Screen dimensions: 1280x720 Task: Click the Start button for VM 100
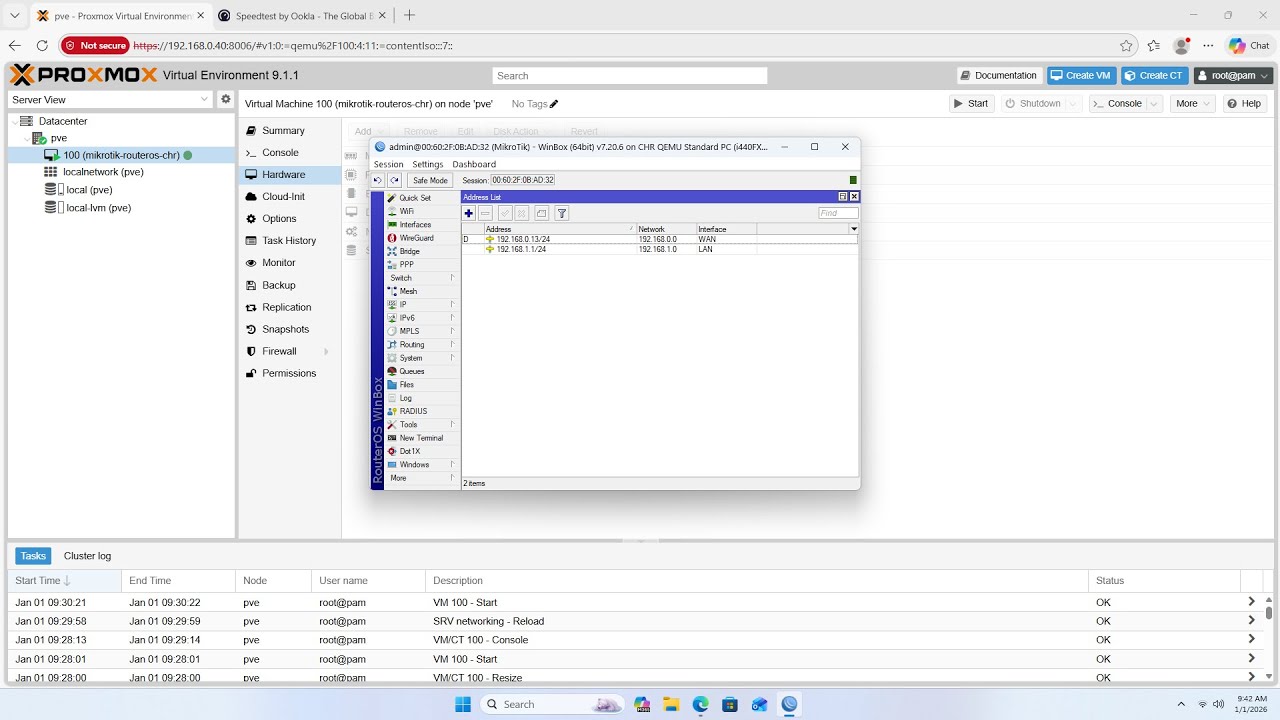tap(971, 104)
